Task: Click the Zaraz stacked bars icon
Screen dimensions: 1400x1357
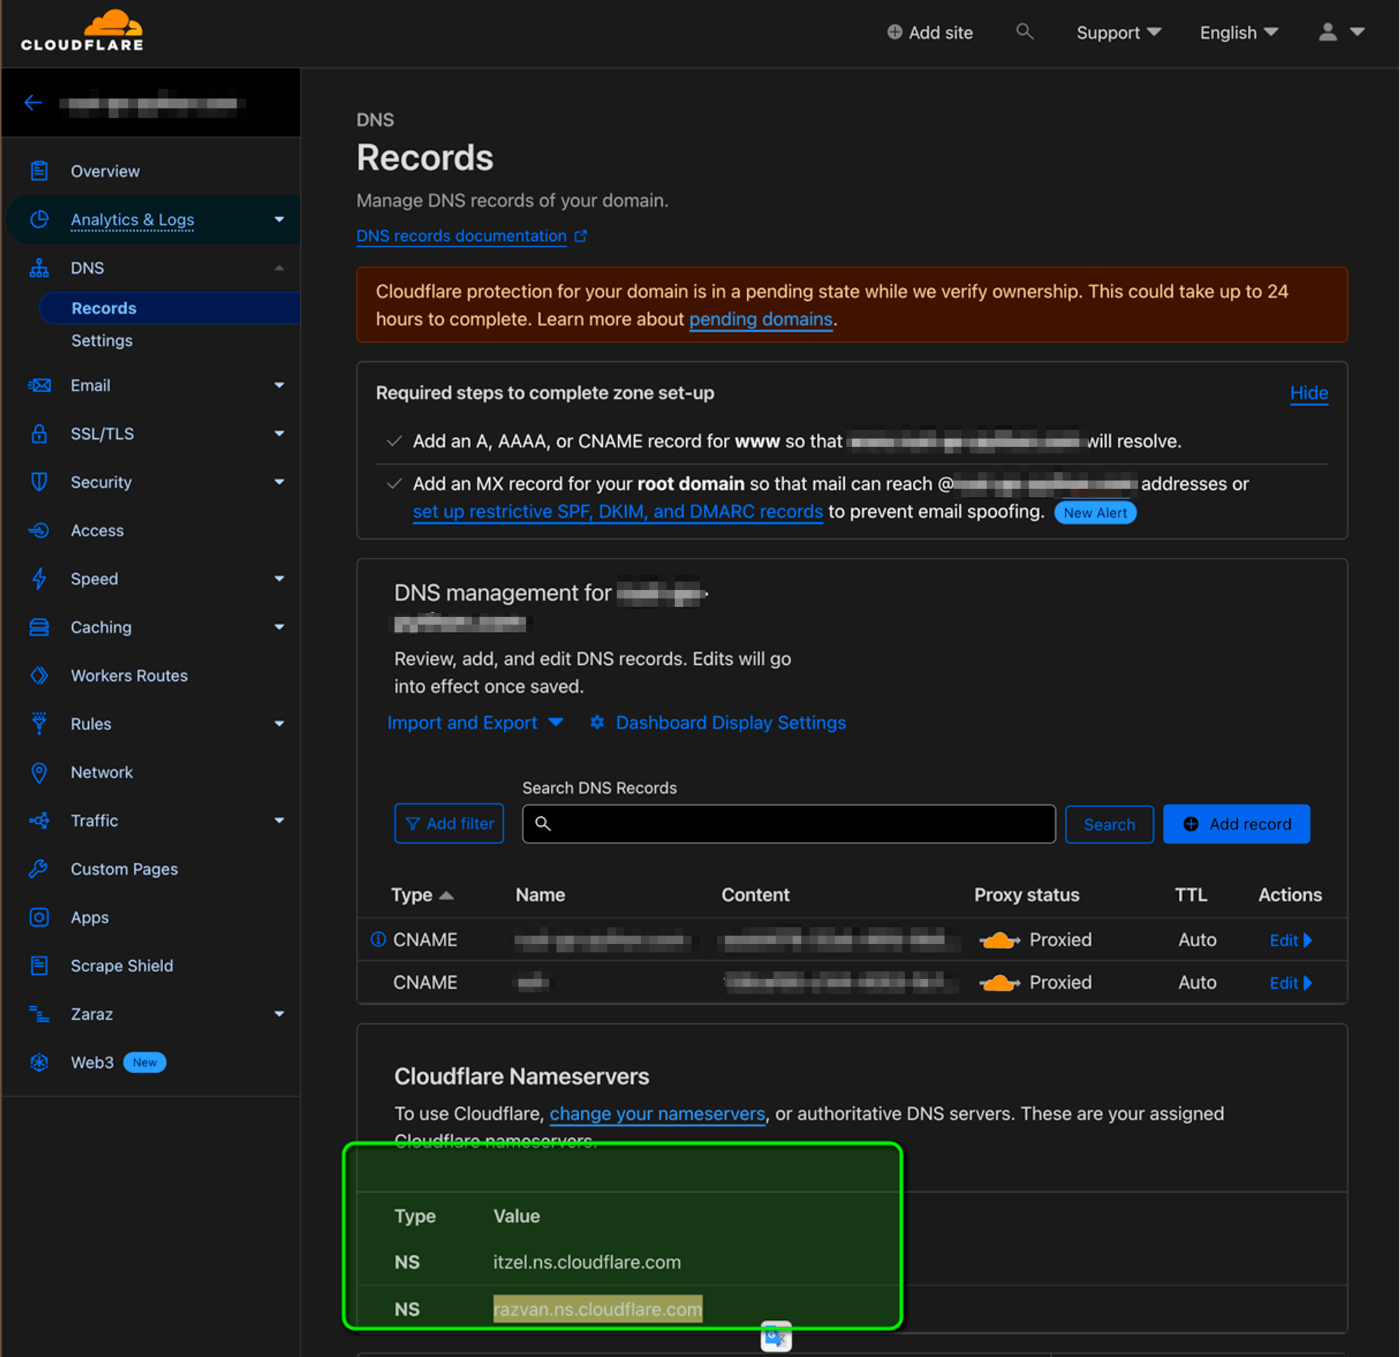Action: coord(39,1014)
